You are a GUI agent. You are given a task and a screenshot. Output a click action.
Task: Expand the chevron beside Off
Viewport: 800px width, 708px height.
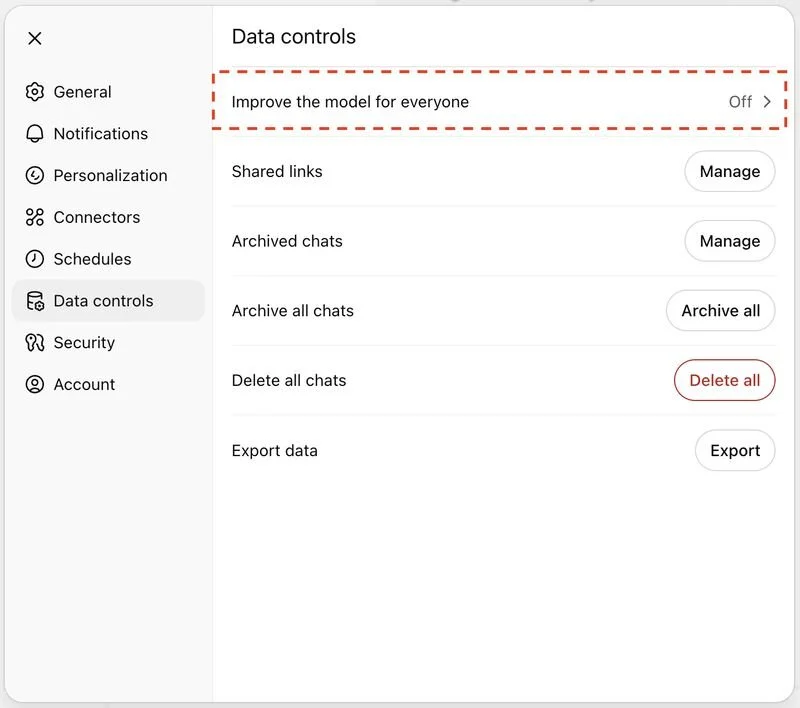coord(768,102)
